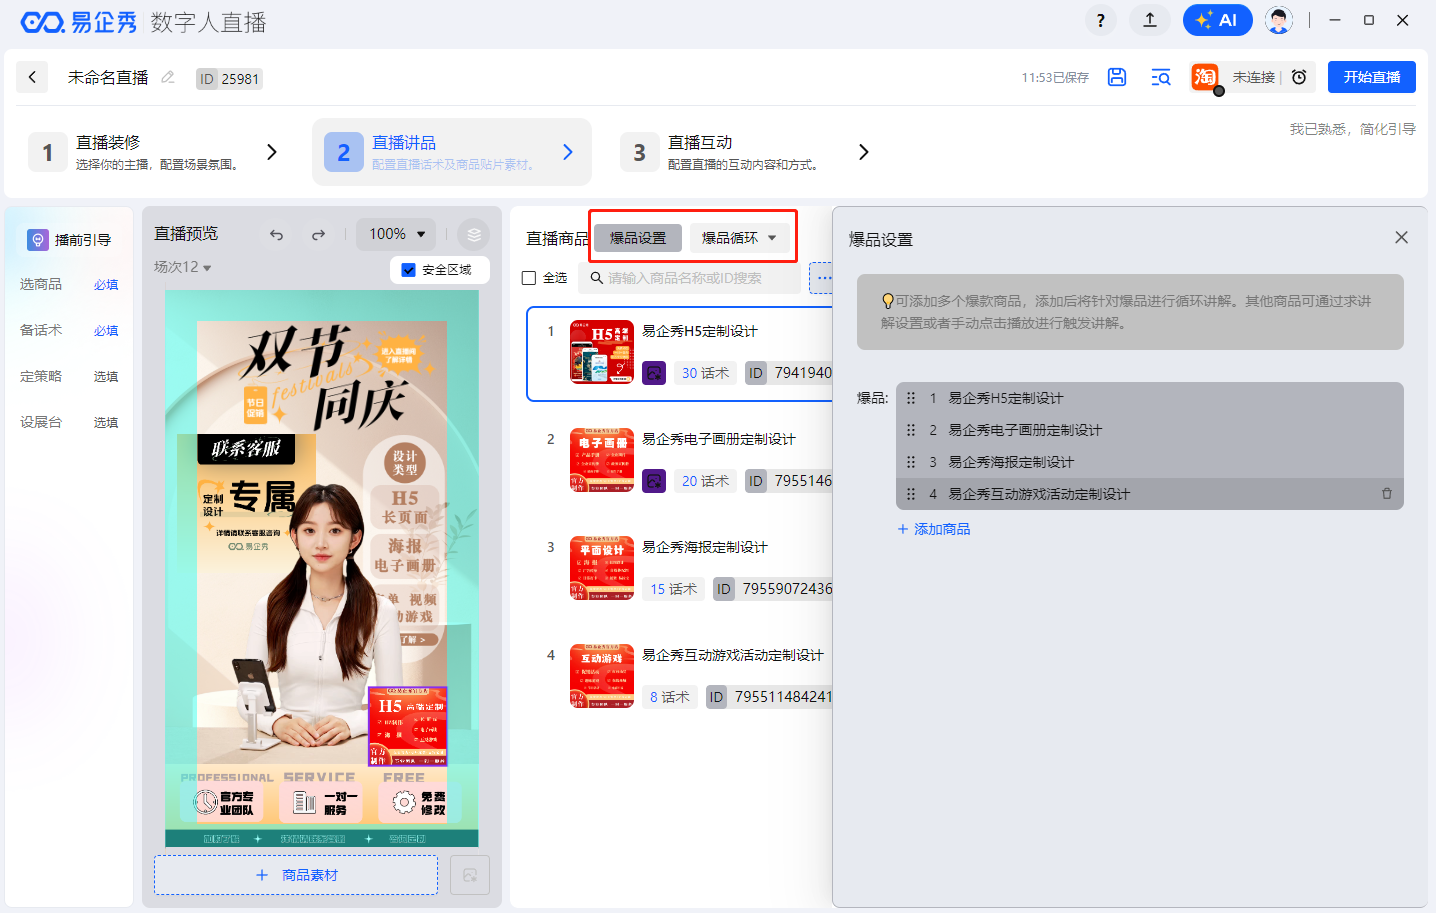Open the list search icon beside save

[x=1161, y=77]
